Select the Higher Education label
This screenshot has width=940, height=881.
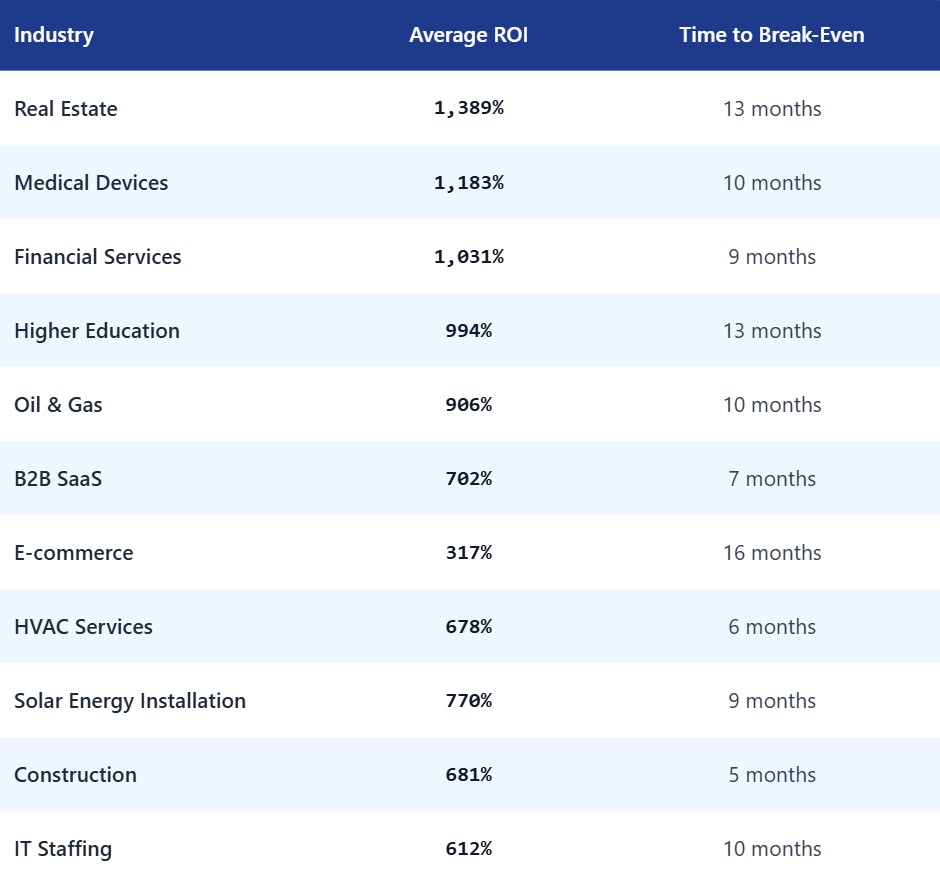point(96,331)
